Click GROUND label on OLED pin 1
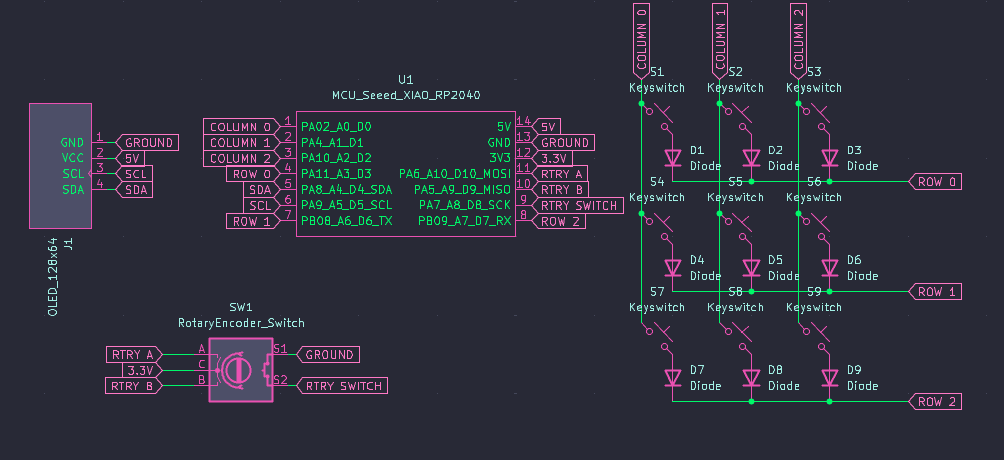The width and height of the screenshot is (1004, 460). point(147,142)
